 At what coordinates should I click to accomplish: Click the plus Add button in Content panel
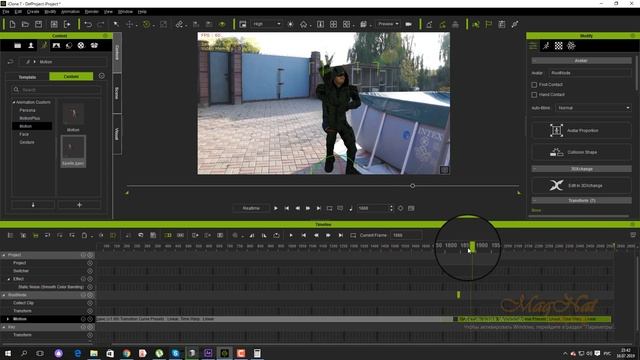[79, 205]
